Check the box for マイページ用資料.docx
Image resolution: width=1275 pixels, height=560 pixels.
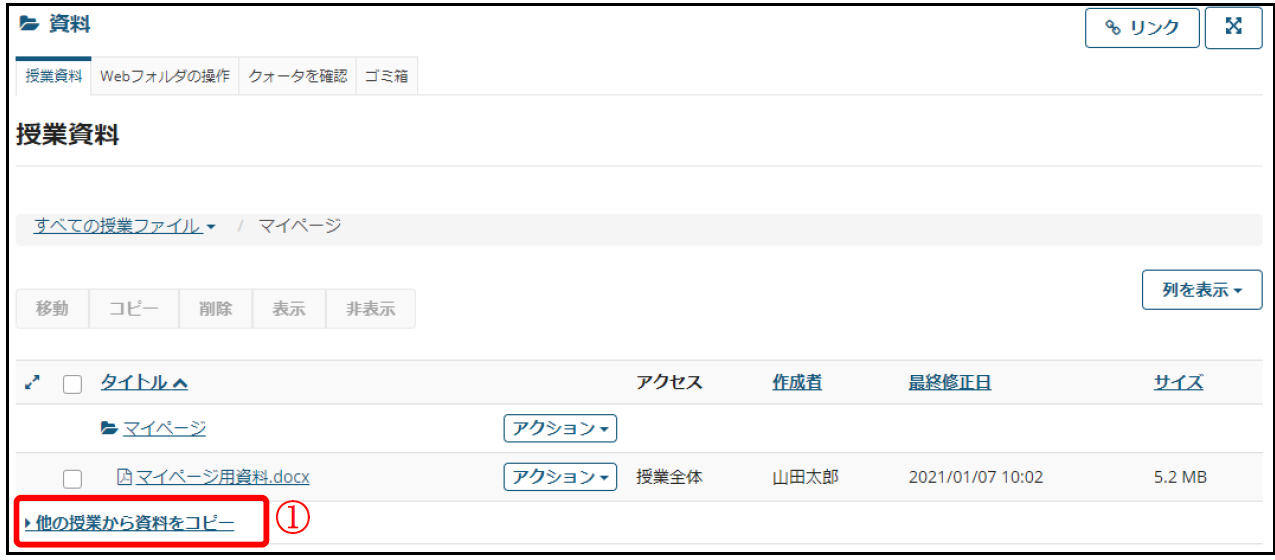(72, 478)
